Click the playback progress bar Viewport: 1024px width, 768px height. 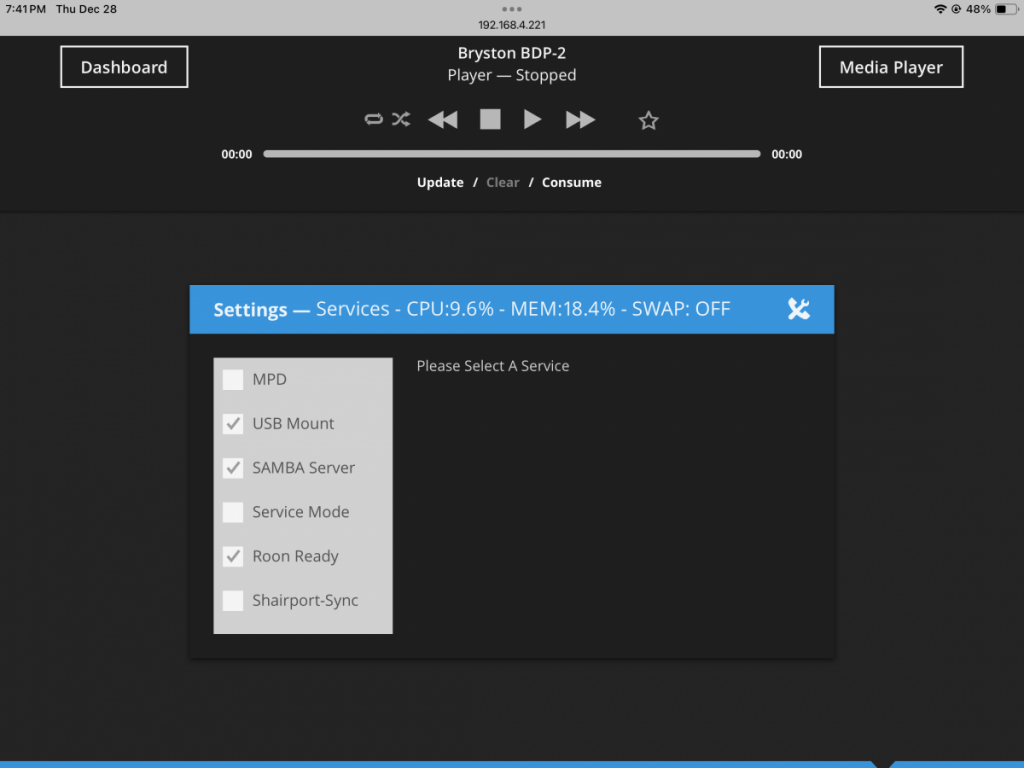512,154
